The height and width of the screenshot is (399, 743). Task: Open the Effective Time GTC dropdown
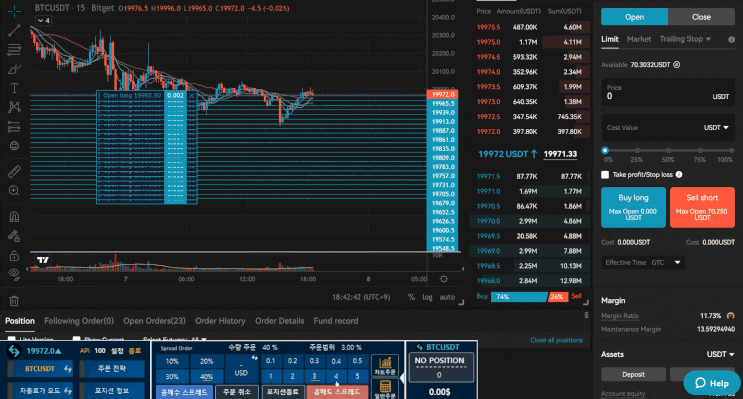(643, 263)
